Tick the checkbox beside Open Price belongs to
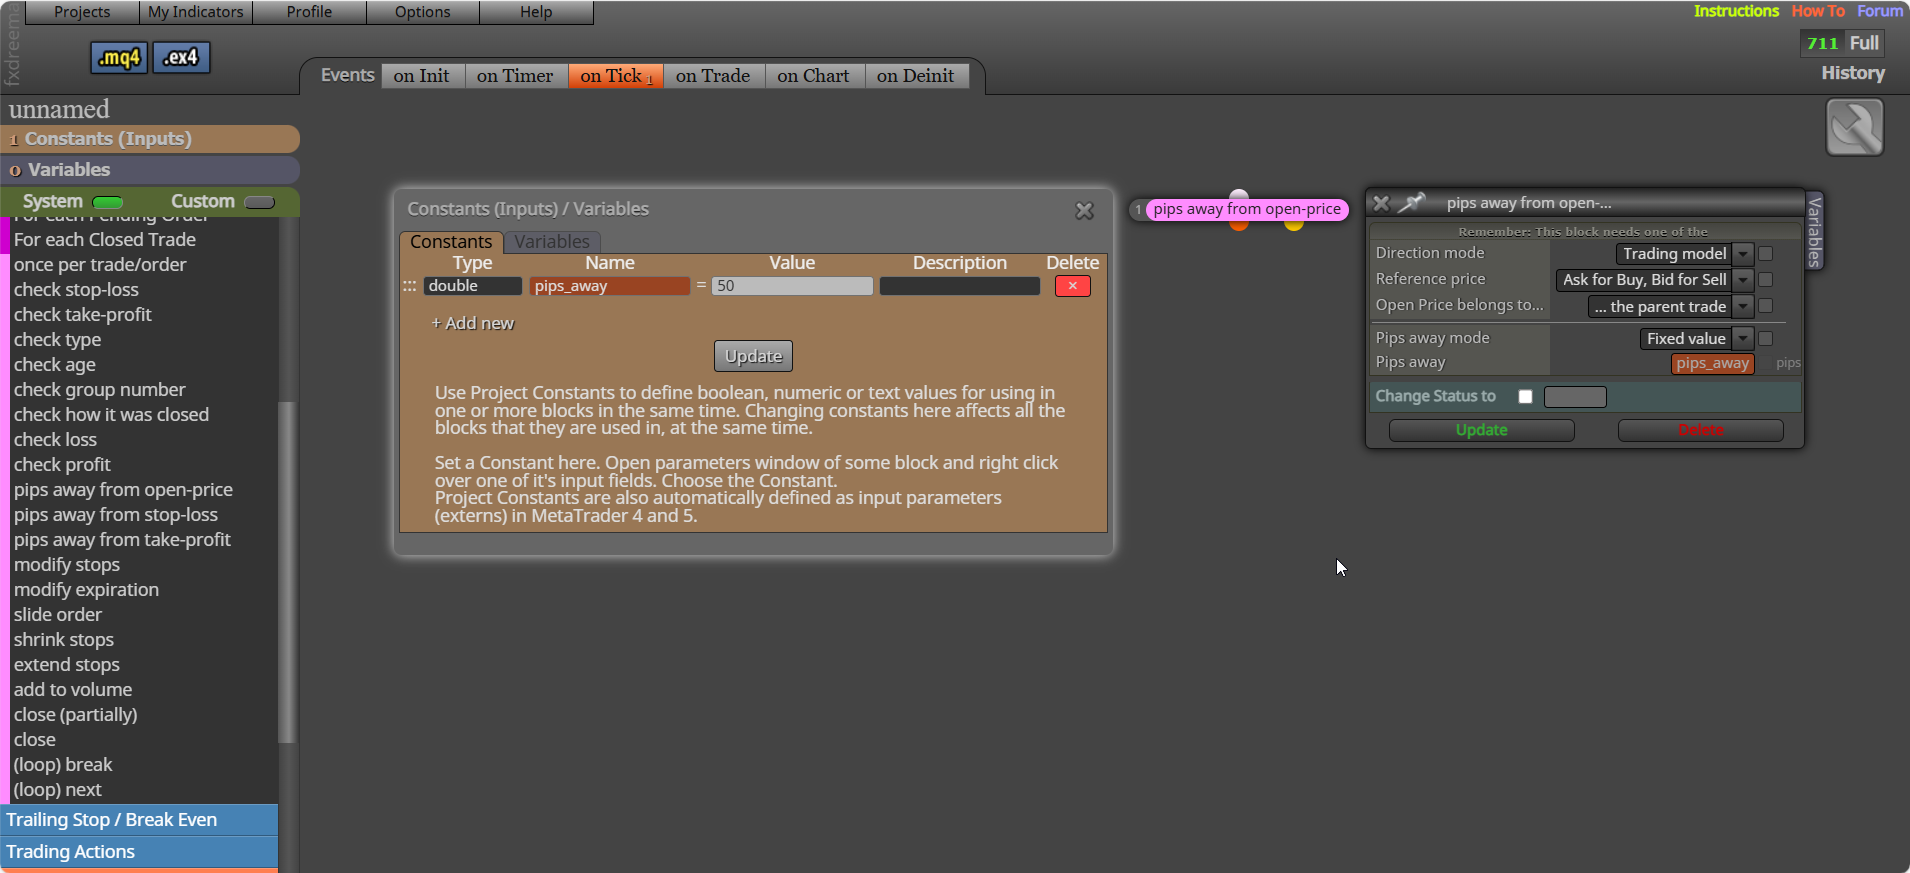 point(1766,306)
